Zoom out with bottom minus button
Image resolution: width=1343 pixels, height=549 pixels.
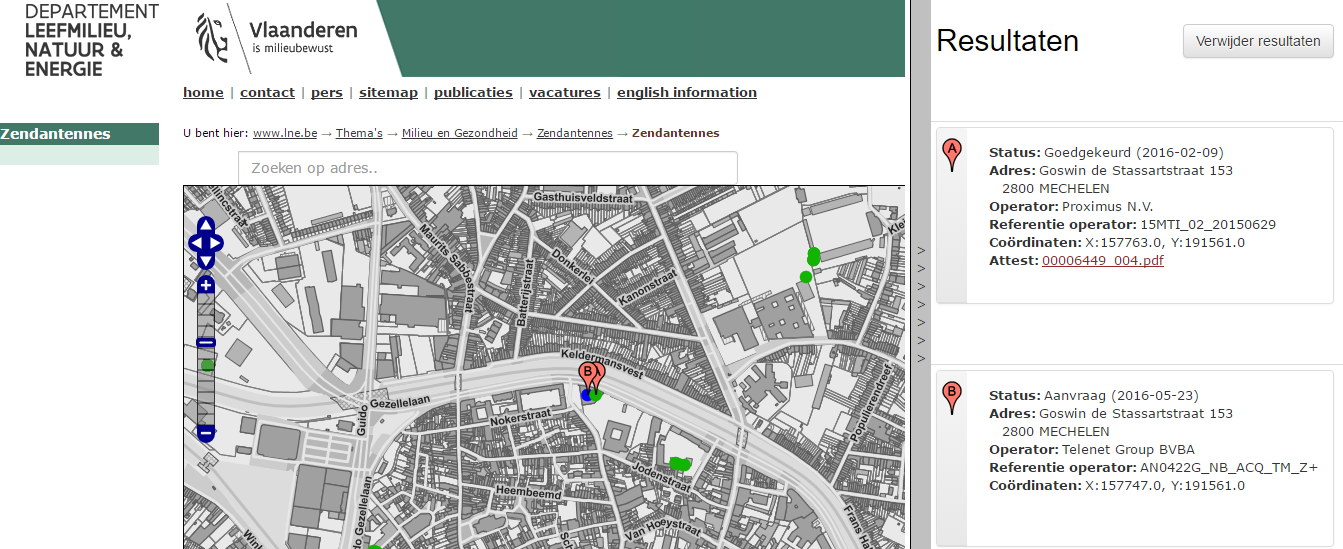pos(206,433)
